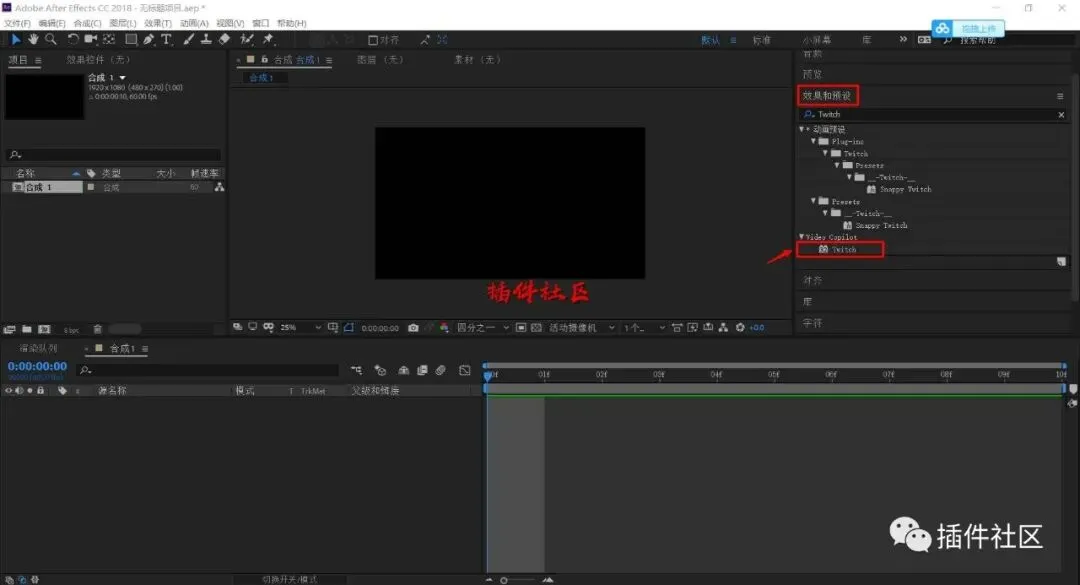1080x585 pixels.
Task: Open the 编辑(E) menu
Action: 52,23
